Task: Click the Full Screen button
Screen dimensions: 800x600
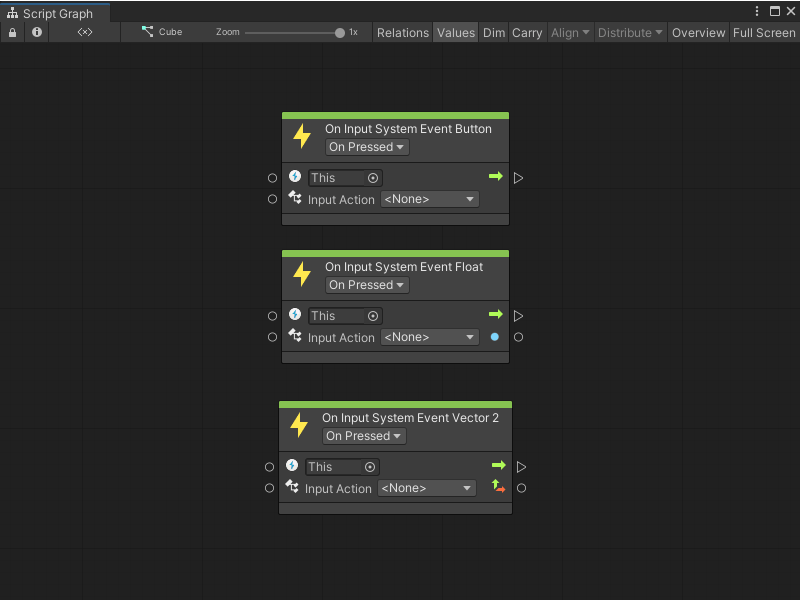Action: [x=764, y=32]
